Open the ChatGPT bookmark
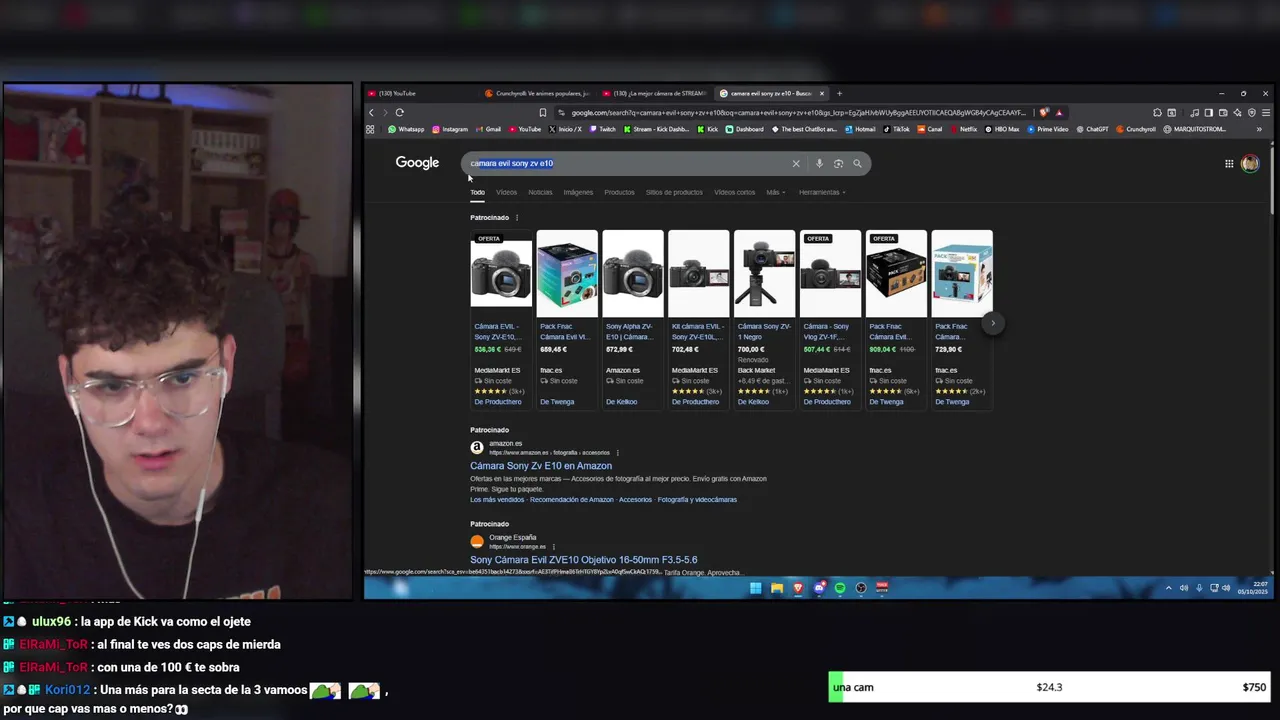The height and width of the screenshot is (720, 1280). tap(1092, 129)
